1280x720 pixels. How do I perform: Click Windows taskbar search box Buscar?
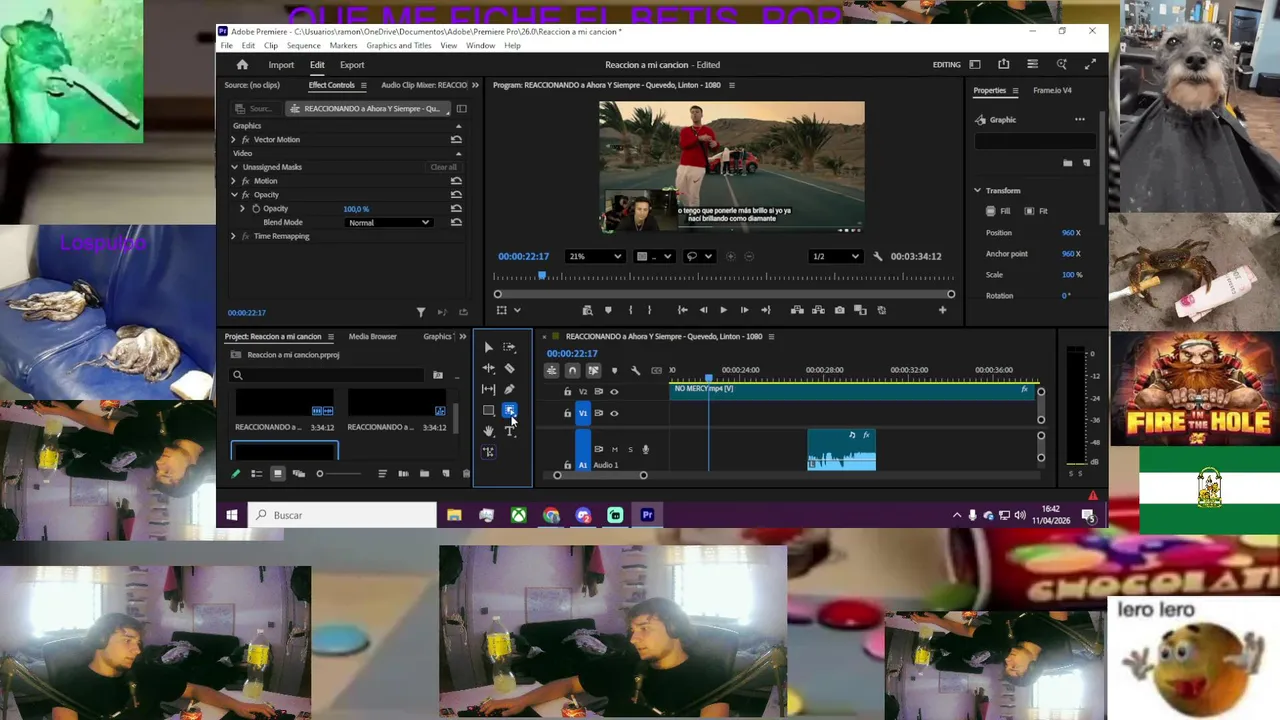[342, 515]
